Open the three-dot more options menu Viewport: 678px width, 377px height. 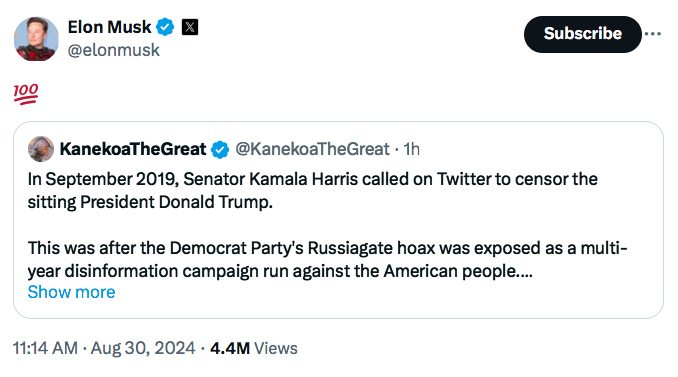pos(653,34)
